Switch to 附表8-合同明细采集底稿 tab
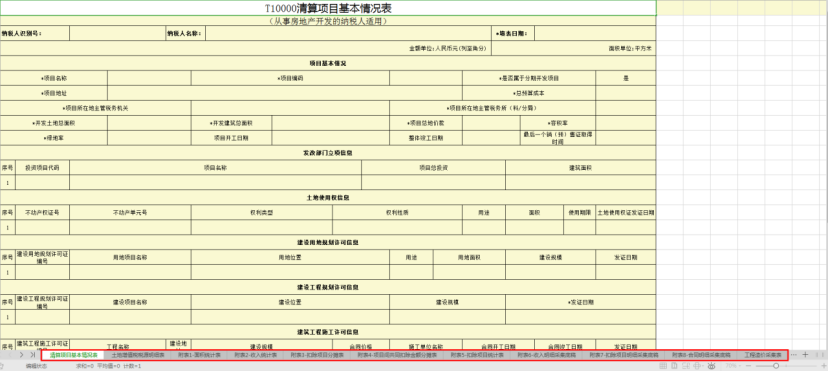Viewport: 828px width, 372px height. click(x=701, y=355)
